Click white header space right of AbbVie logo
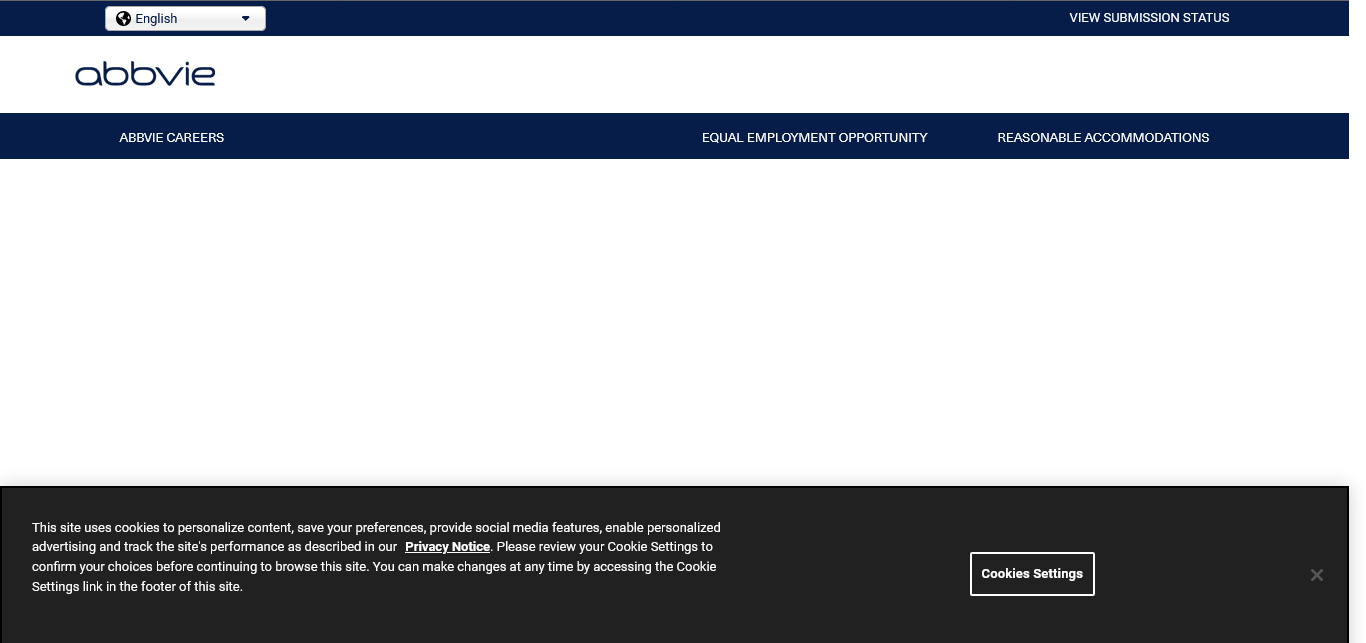1366x643 pixels. (x=700, y=74)
